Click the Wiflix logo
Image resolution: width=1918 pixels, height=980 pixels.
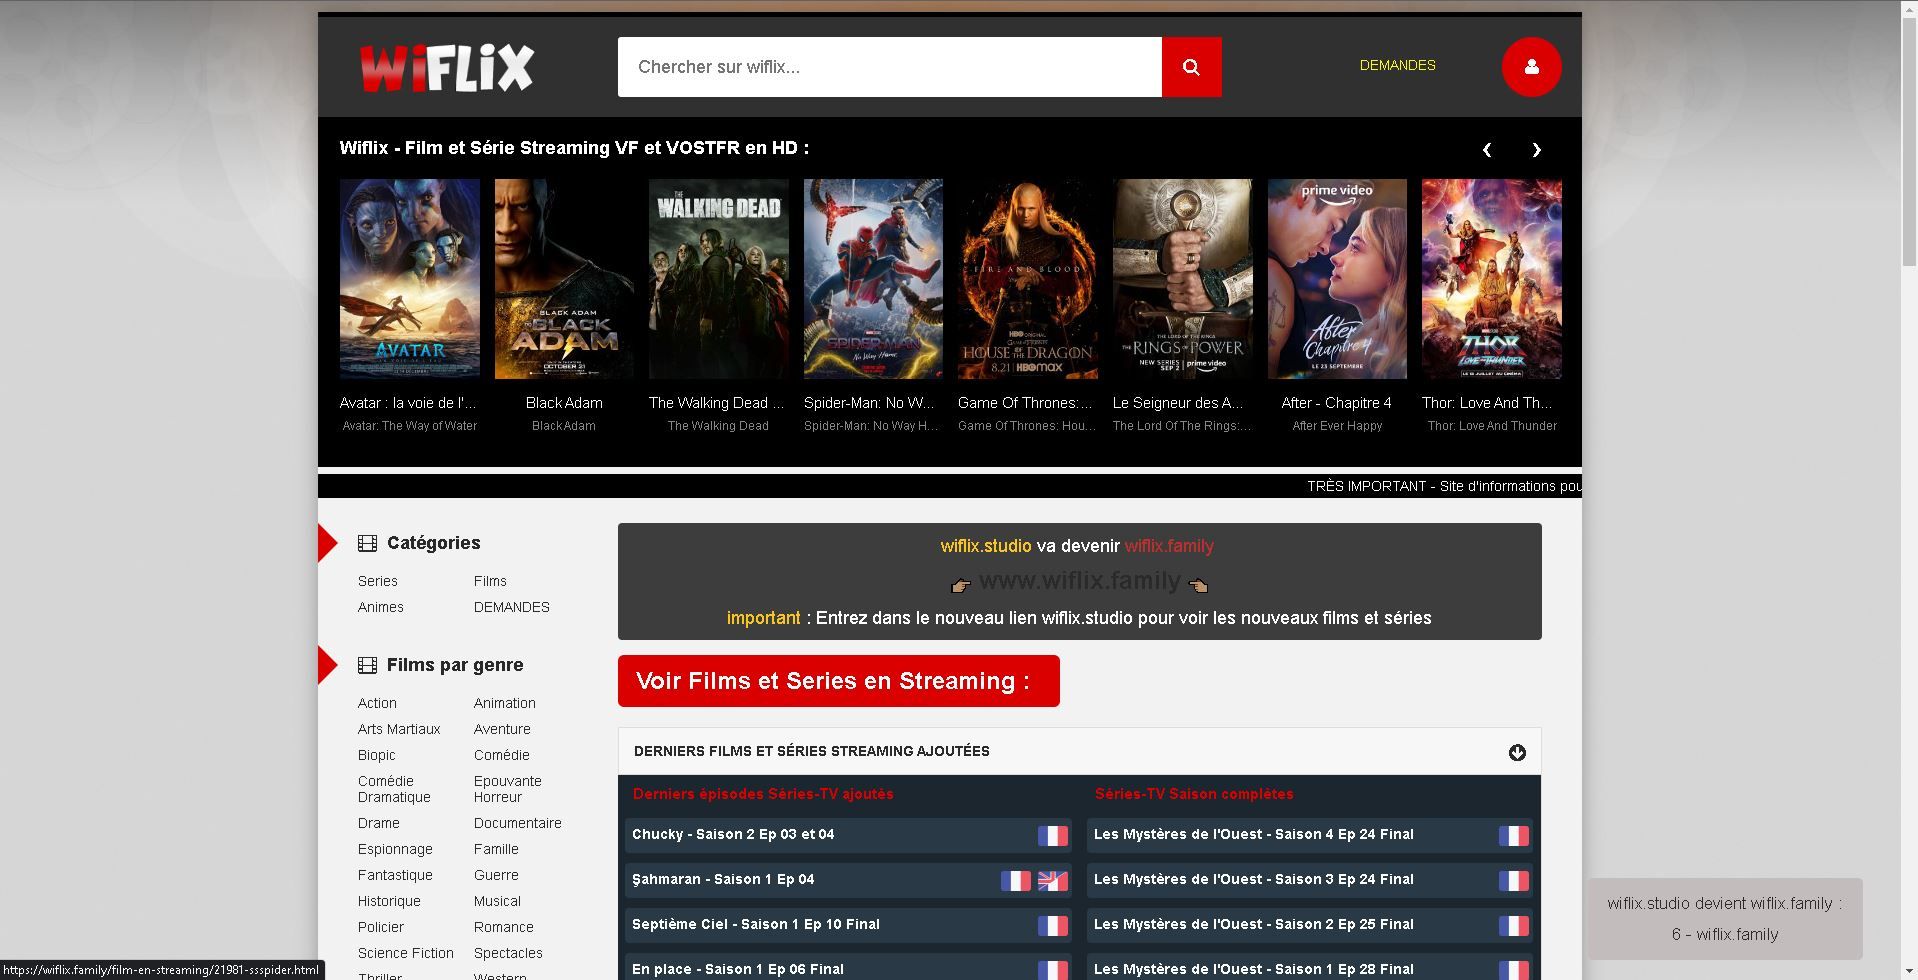[x=446, y=68]
